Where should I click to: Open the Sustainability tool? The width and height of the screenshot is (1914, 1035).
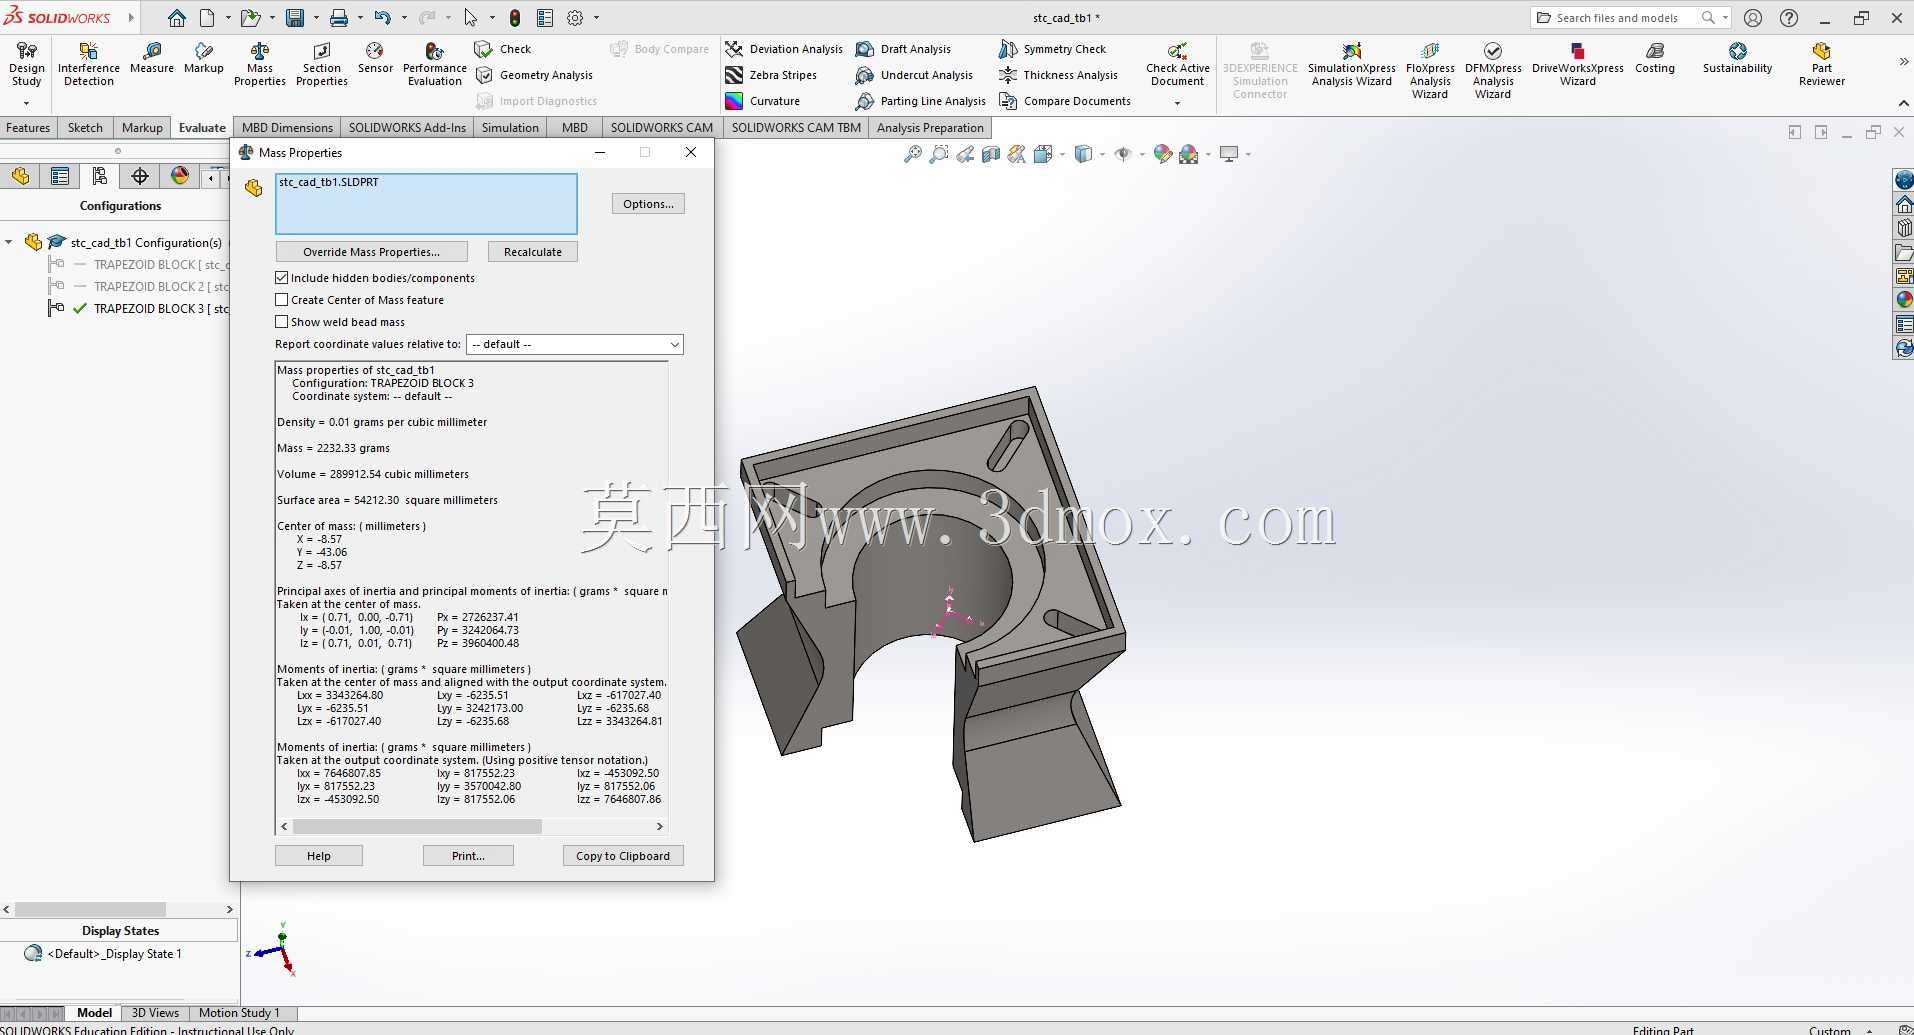(1738, 59)
